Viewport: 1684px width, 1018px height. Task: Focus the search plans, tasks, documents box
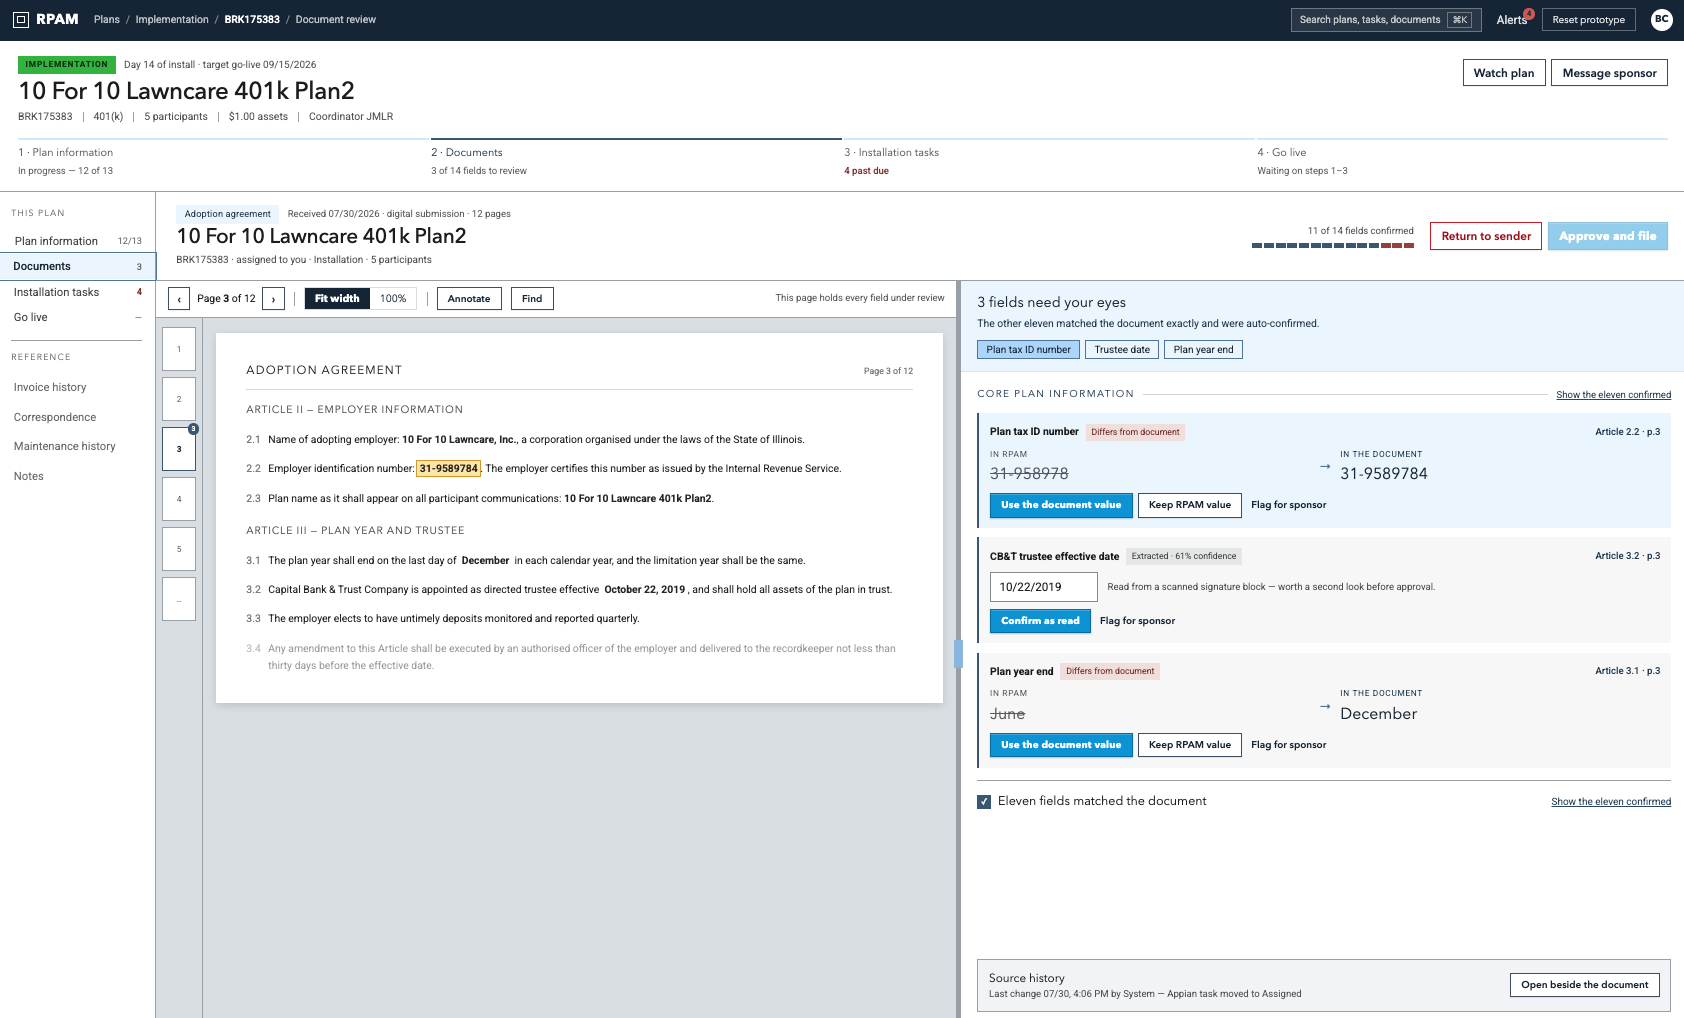pos(1386,19)
